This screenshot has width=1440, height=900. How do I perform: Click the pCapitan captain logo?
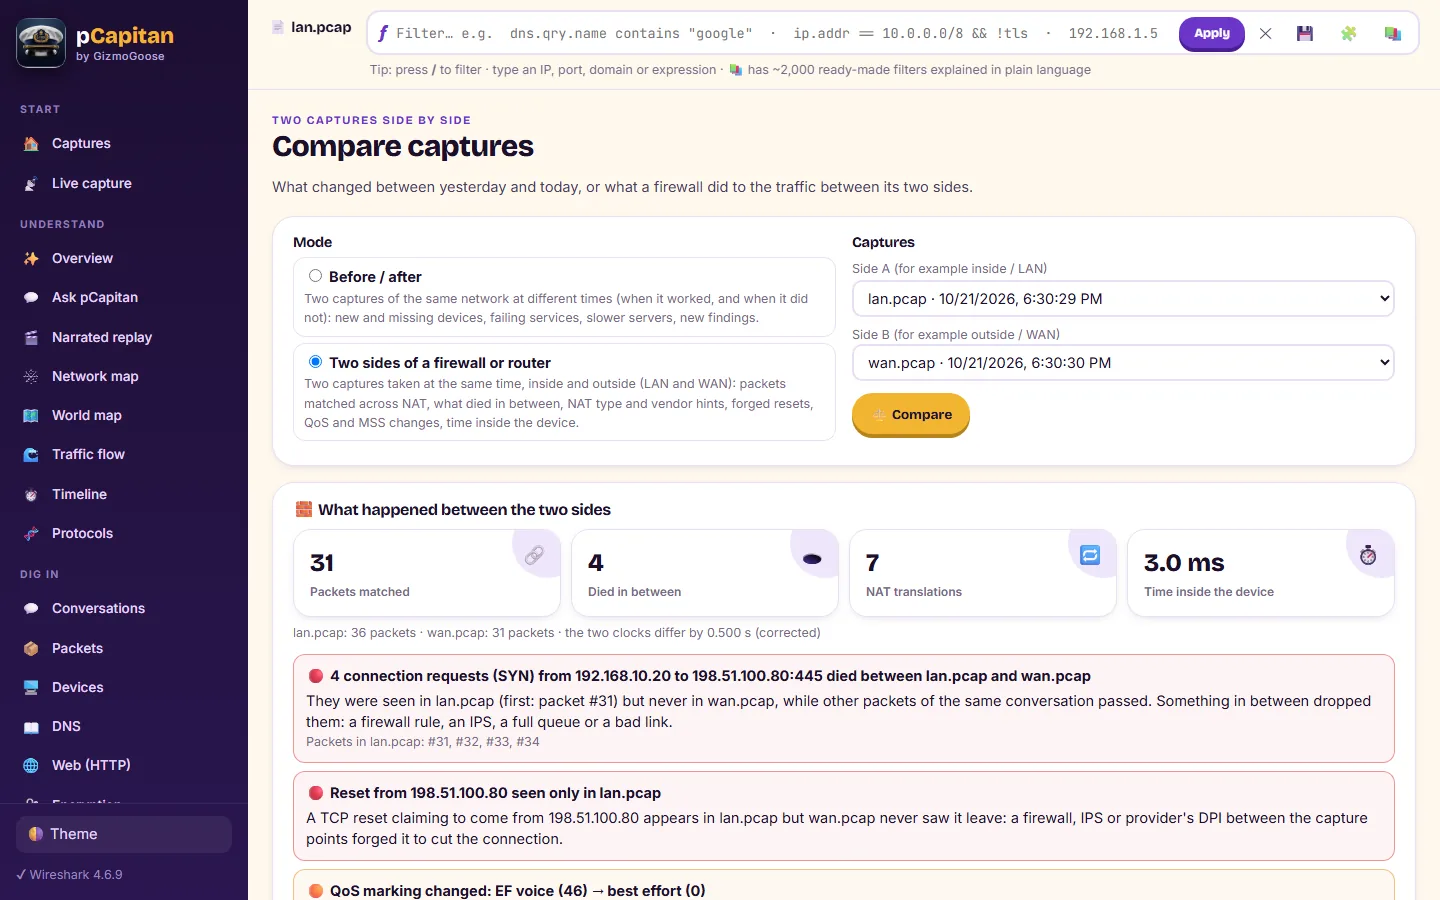coord(41,43)
